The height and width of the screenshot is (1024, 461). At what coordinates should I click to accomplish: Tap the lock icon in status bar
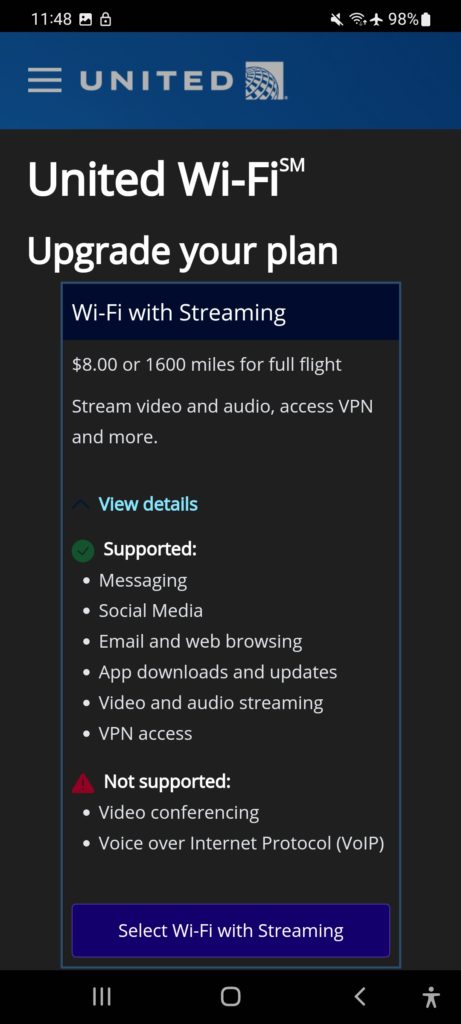pyautogui.click(x=105, y=20)
